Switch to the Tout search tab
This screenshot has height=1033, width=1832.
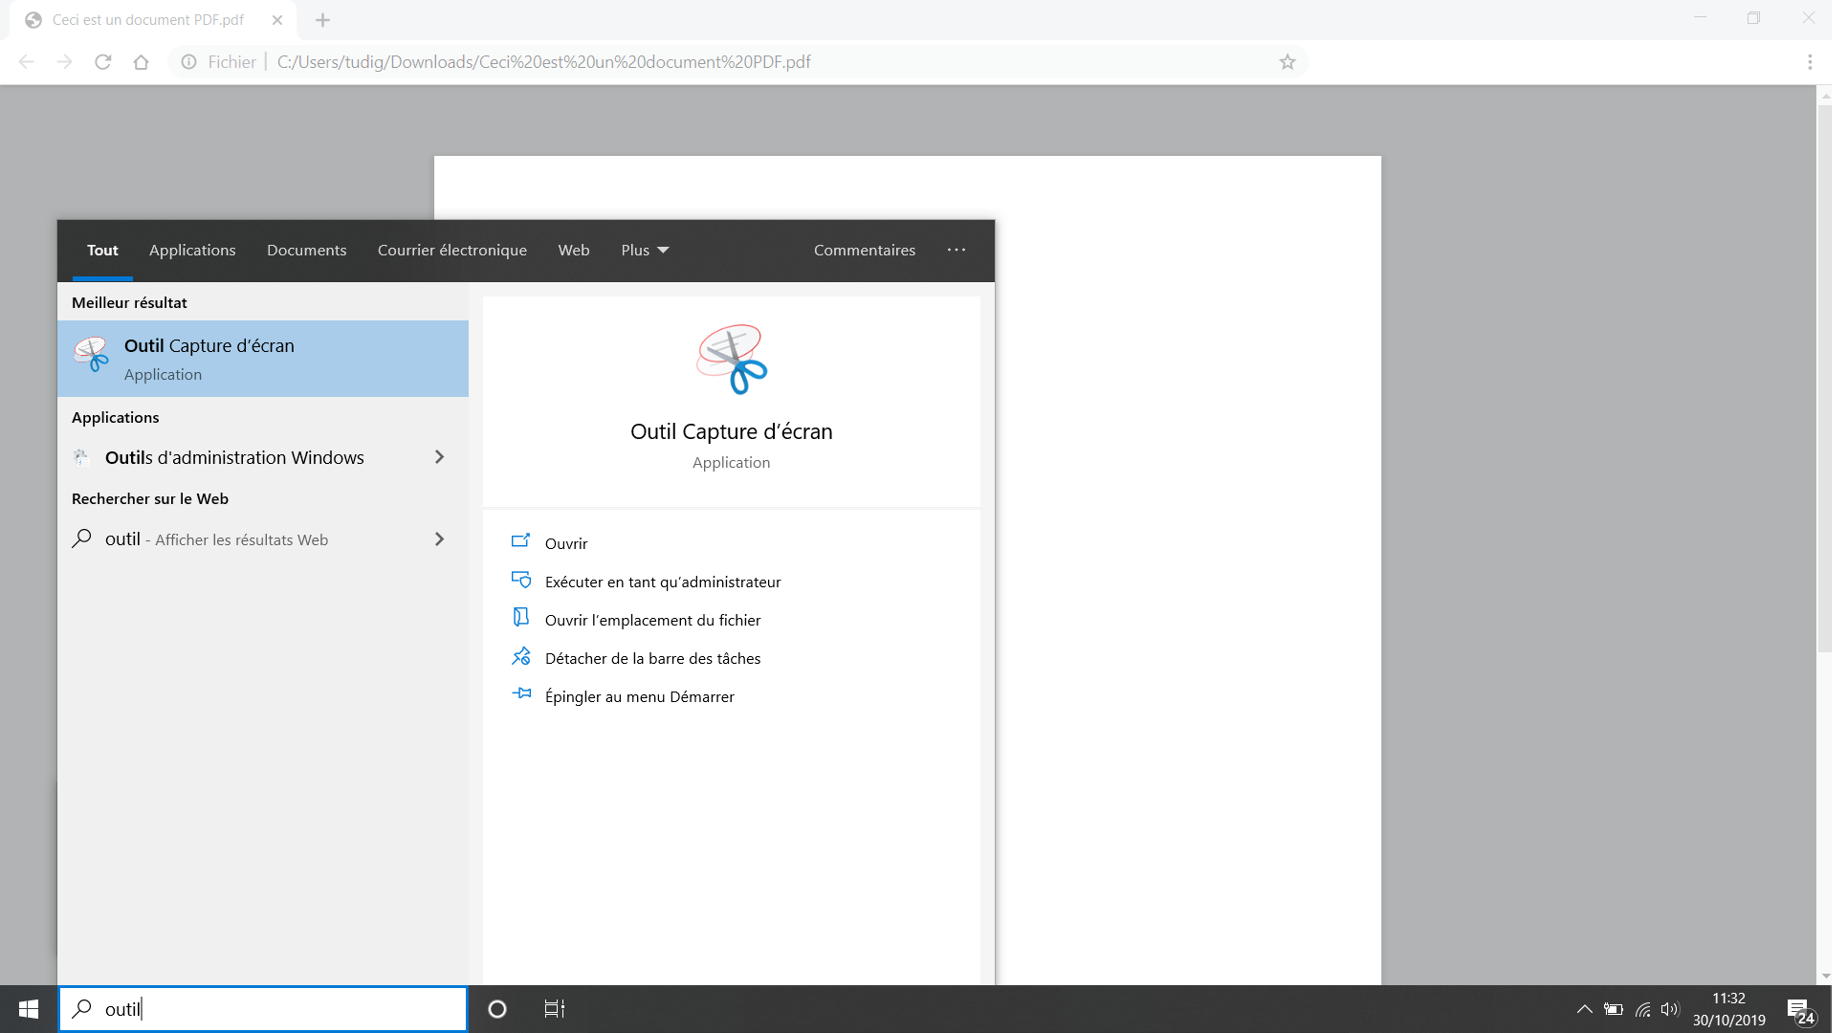tap(102, 250)
